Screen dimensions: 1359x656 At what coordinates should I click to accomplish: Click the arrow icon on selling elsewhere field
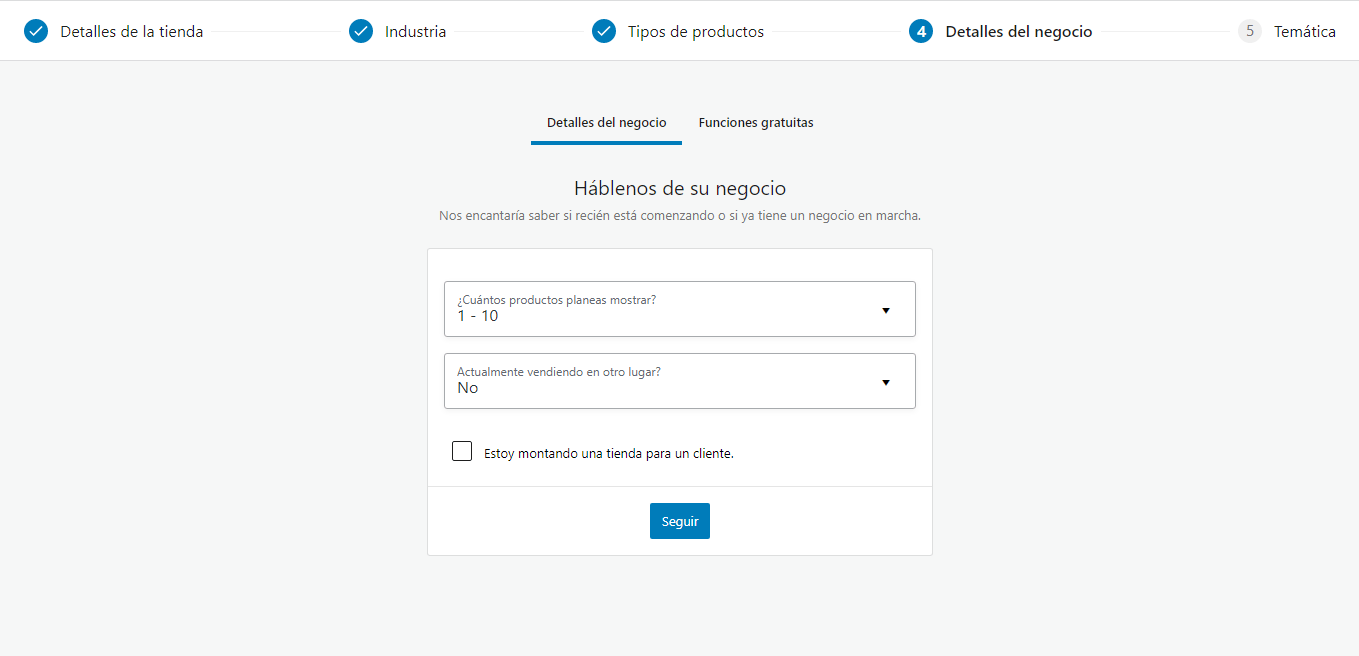(886, 382)
